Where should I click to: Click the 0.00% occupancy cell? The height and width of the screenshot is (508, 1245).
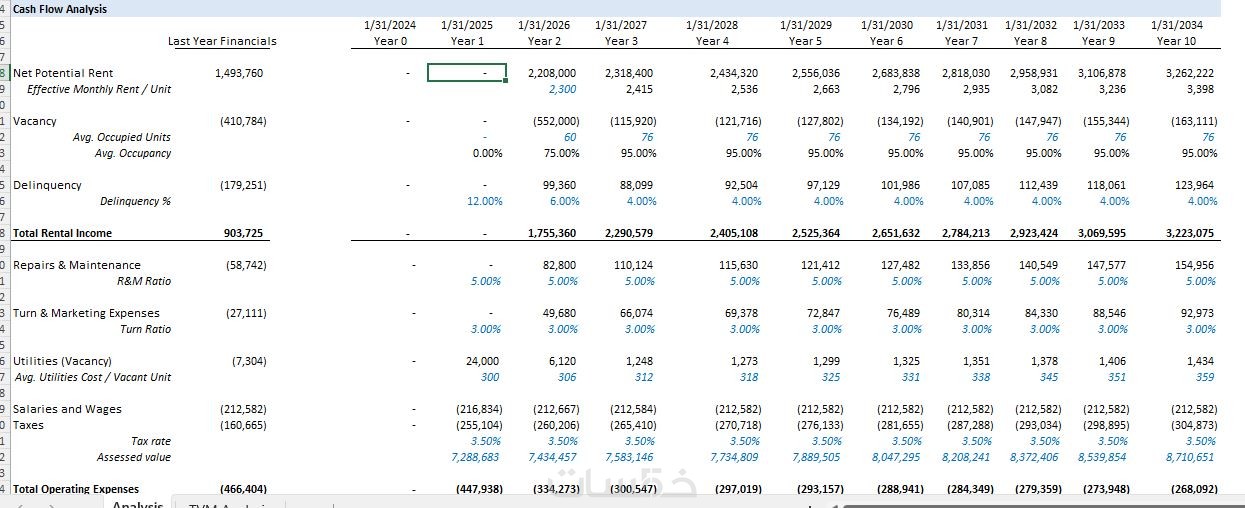pyautogui.click(x=487, y=153)
